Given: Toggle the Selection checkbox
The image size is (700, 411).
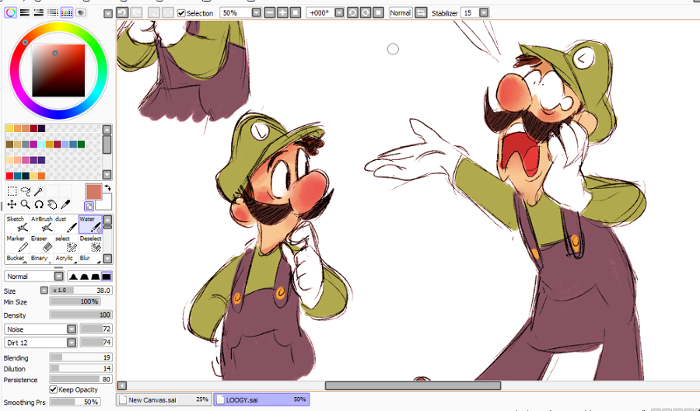Looking at the screenshot, I should click(x=181, y=13).
